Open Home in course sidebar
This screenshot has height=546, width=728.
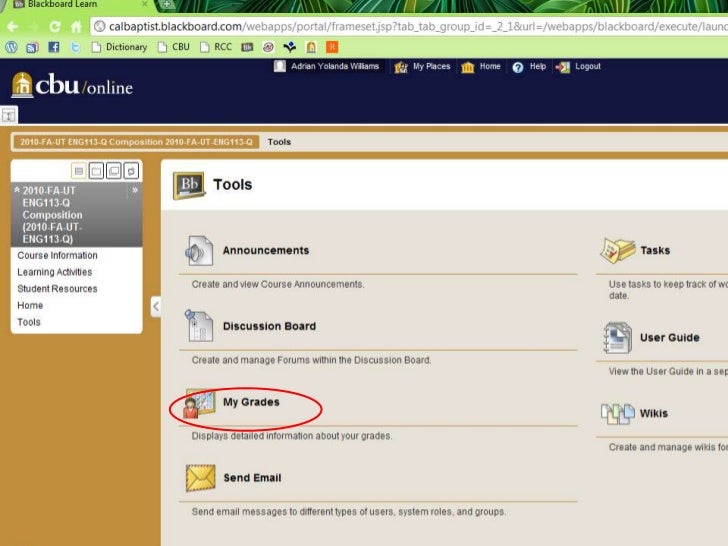(30, 306)
